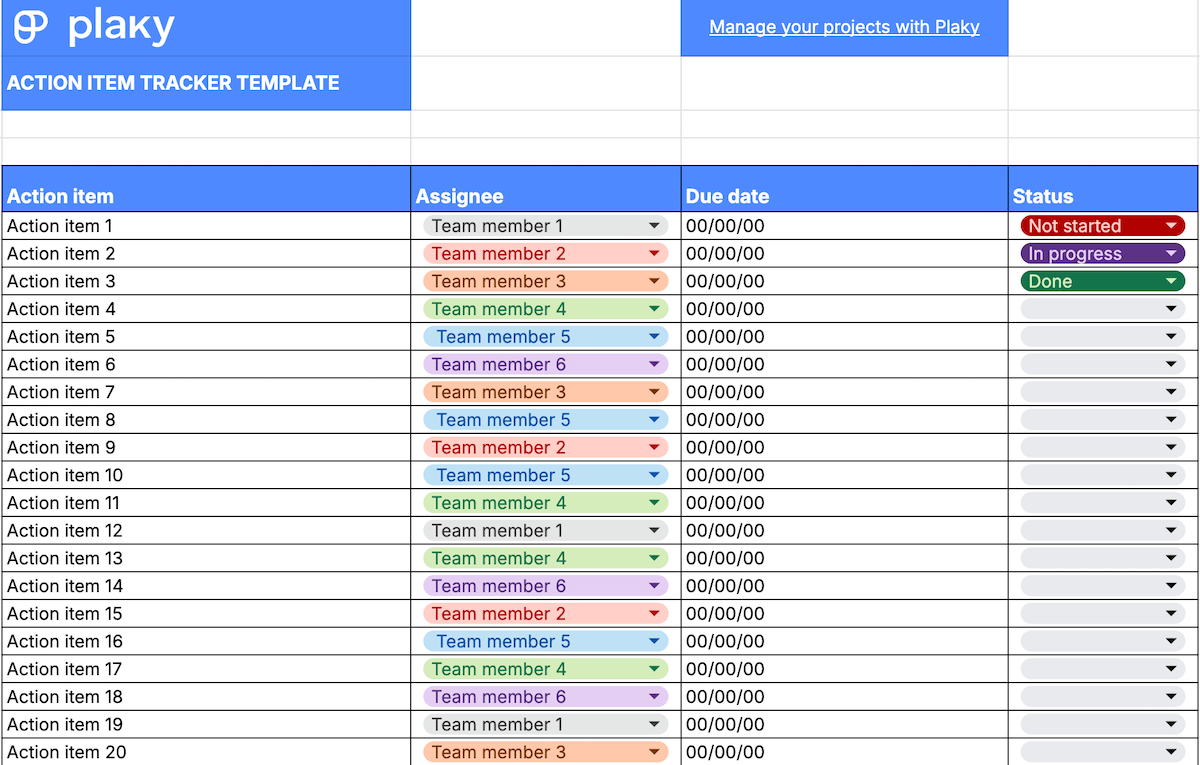Click the Plaky logo icon
The height and width of the screenshot is (765, 1200).
pos(31,27)
